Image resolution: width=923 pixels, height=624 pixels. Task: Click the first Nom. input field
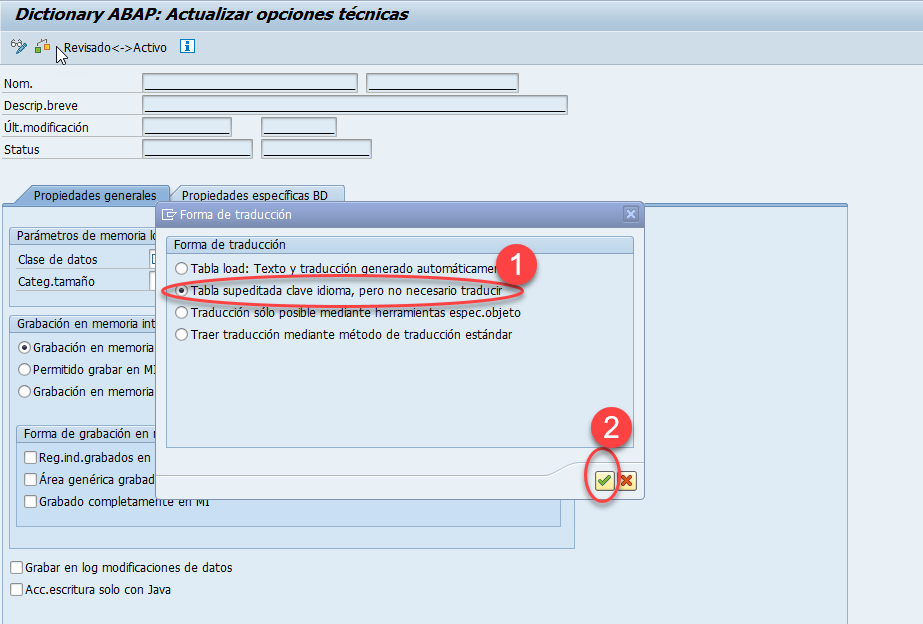pyautogui.click(x=250, y=82)
